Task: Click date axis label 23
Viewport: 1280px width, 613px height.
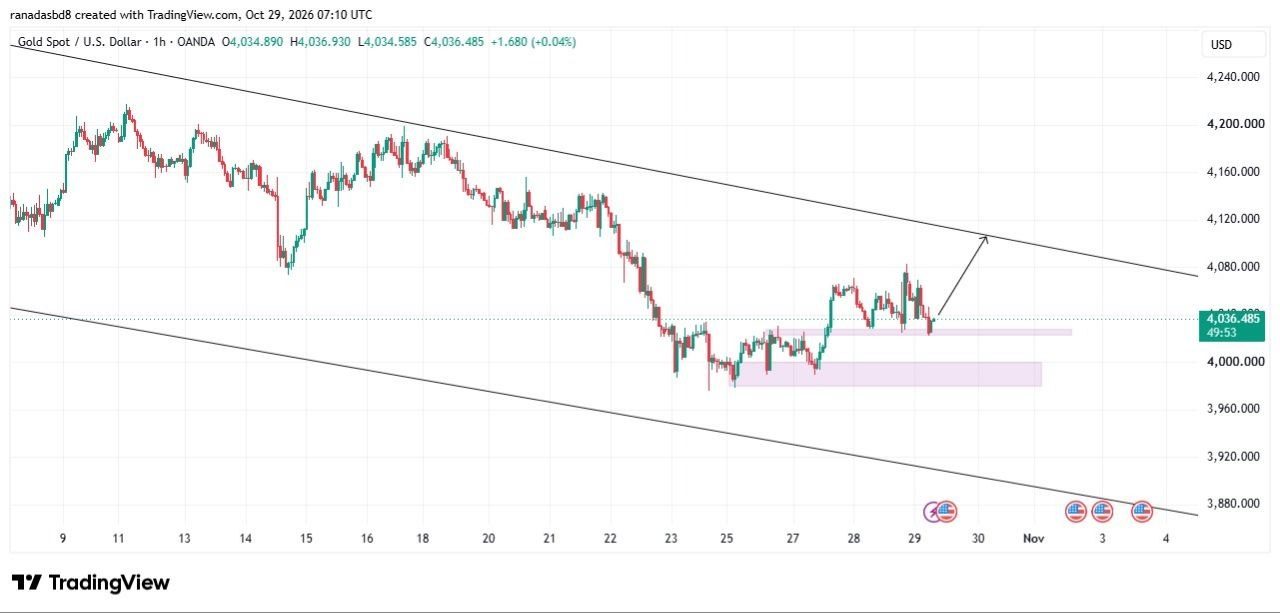Action: point(670,538)
